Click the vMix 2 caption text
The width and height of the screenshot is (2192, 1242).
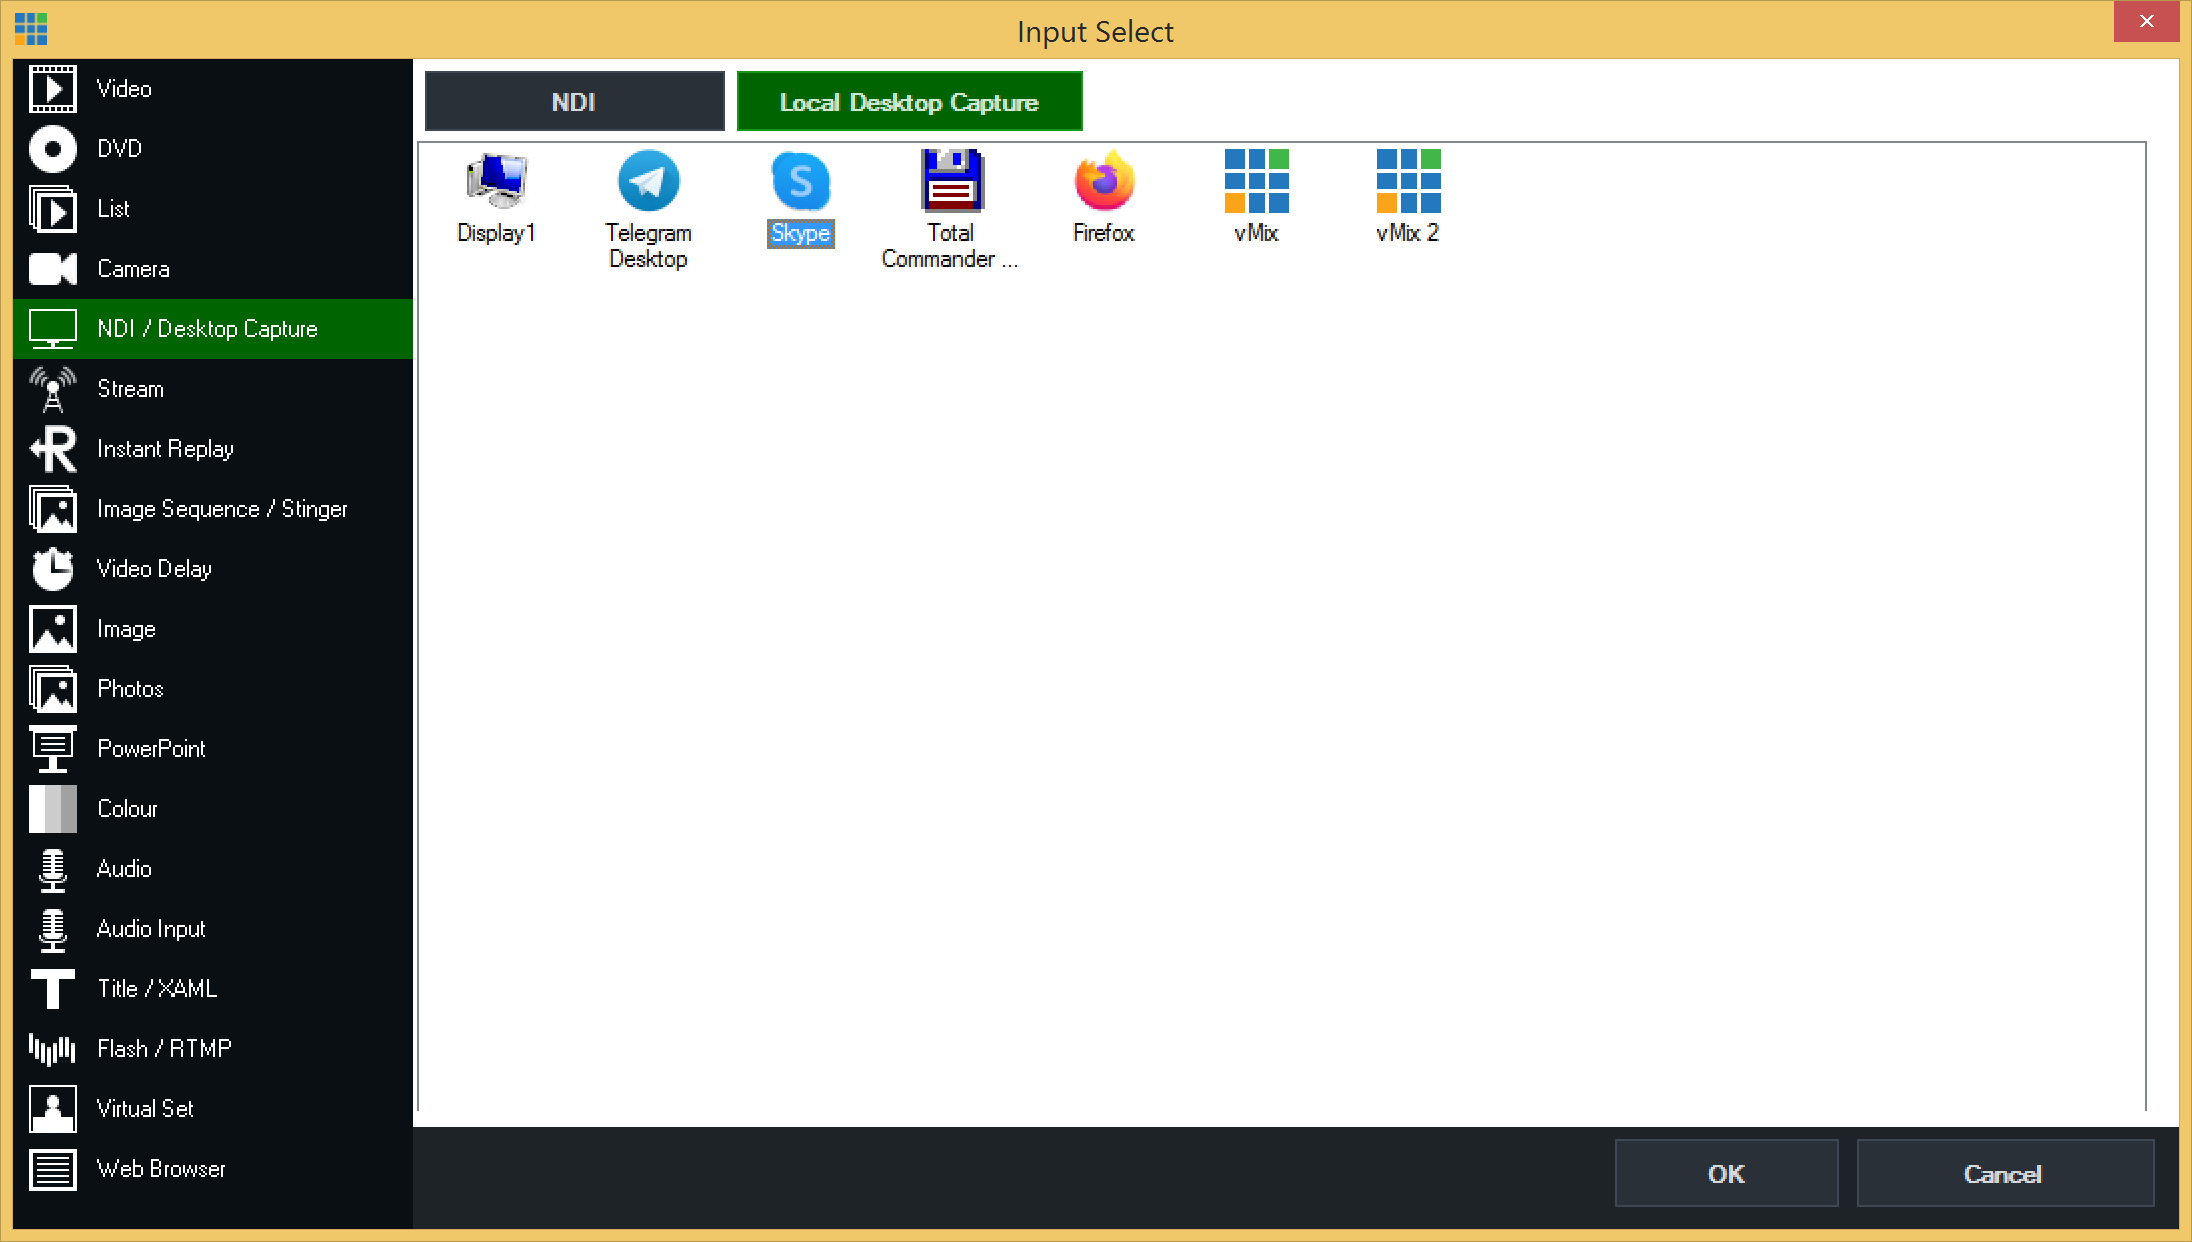(x=1408, y=233)
